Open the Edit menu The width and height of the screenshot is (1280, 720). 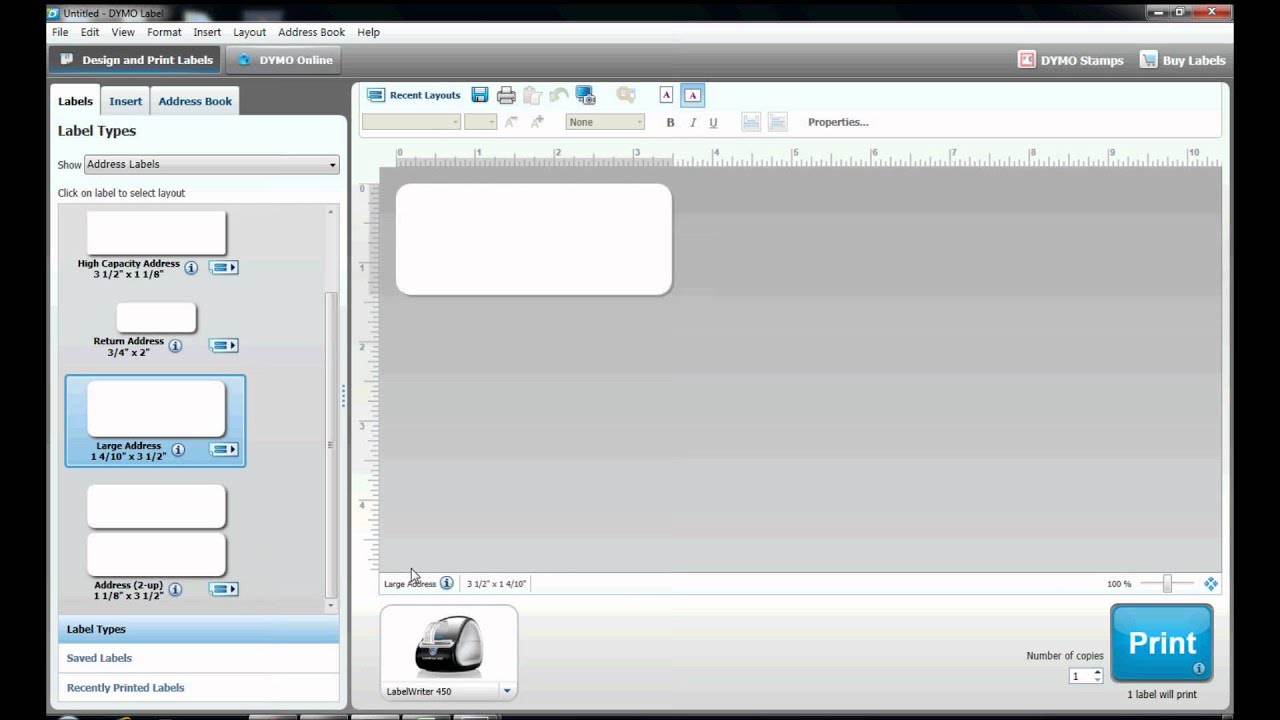(90, 32)
